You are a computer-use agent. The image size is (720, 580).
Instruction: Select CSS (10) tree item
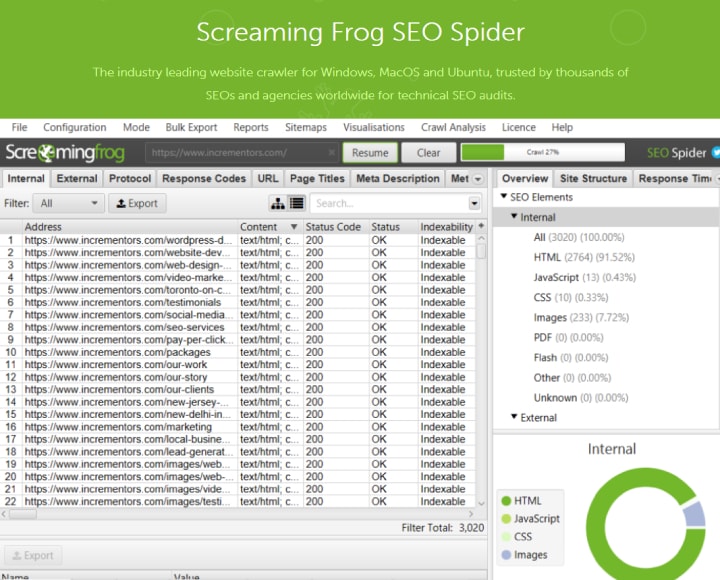(571, 298)
